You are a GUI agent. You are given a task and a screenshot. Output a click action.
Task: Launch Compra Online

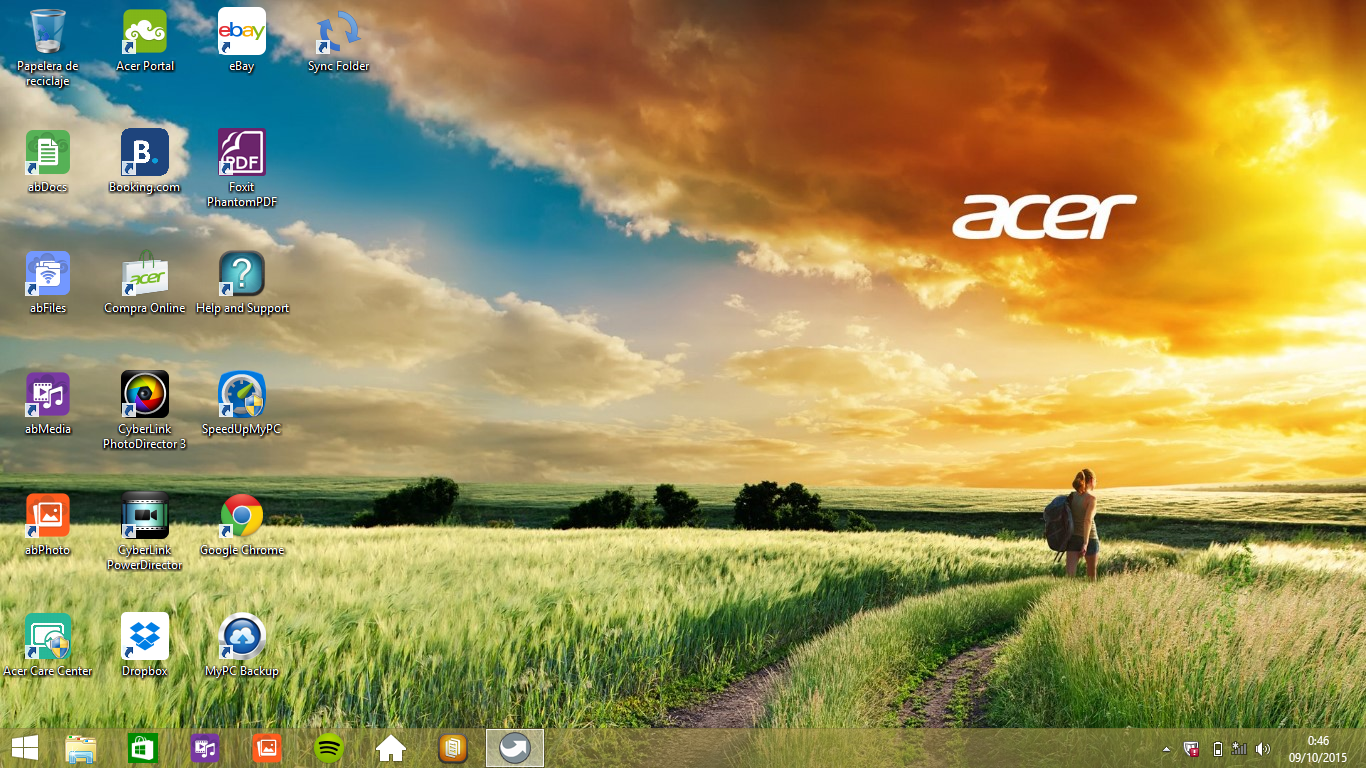[143, 275]
